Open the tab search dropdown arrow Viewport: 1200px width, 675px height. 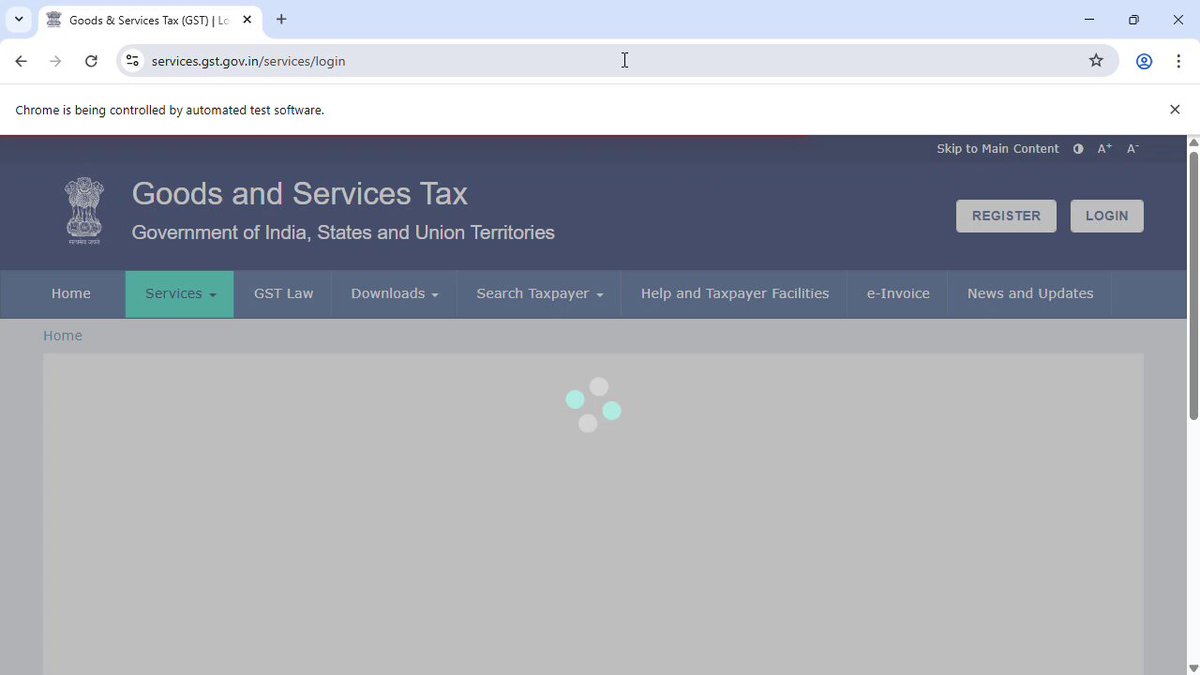(19, 19)
